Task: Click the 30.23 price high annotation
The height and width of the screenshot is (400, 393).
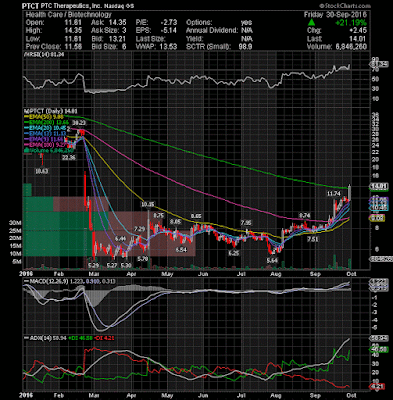Action: (x=79, y=123)
